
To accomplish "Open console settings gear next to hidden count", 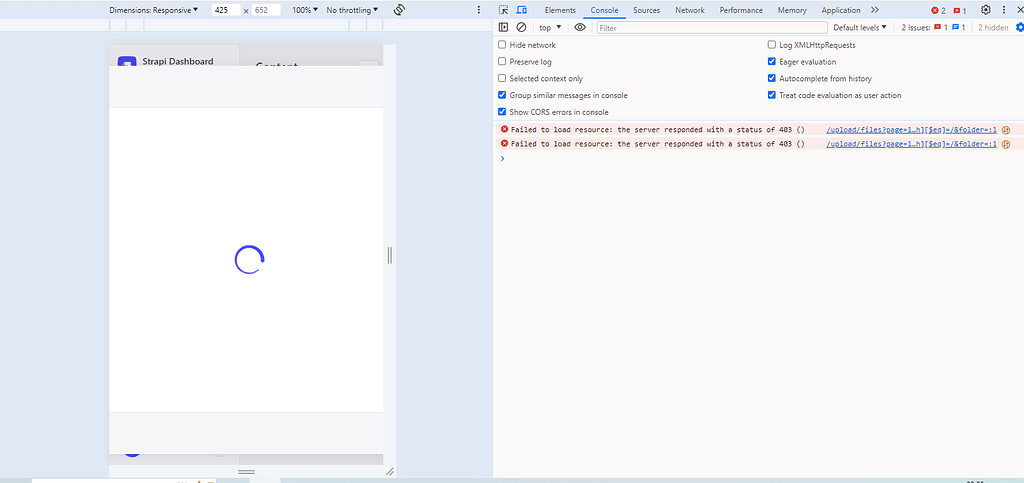I will tap(1020, 27).
